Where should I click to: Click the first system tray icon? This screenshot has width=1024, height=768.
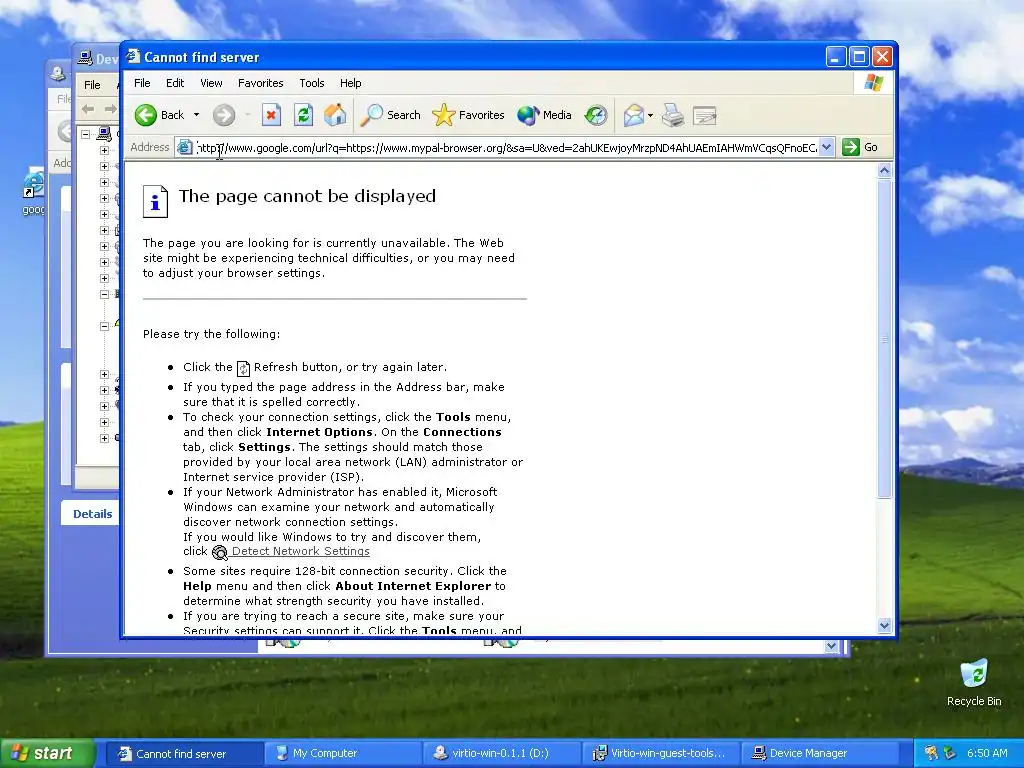[931, 753]
